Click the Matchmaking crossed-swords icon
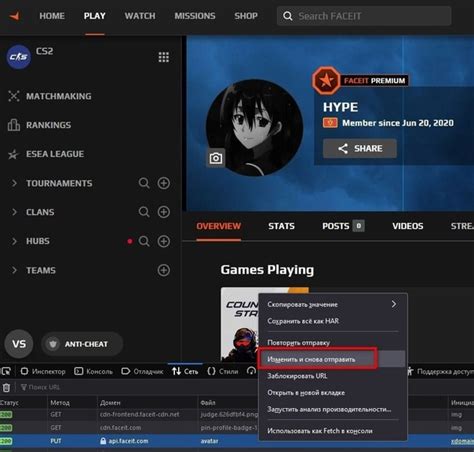Viewport: 474px width, 452px height. 14,96
